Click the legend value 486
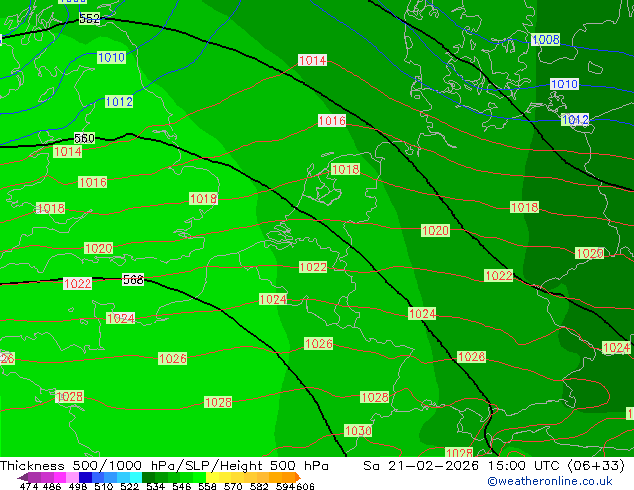Viewport: 634px width, 490px height. (52, 486)
